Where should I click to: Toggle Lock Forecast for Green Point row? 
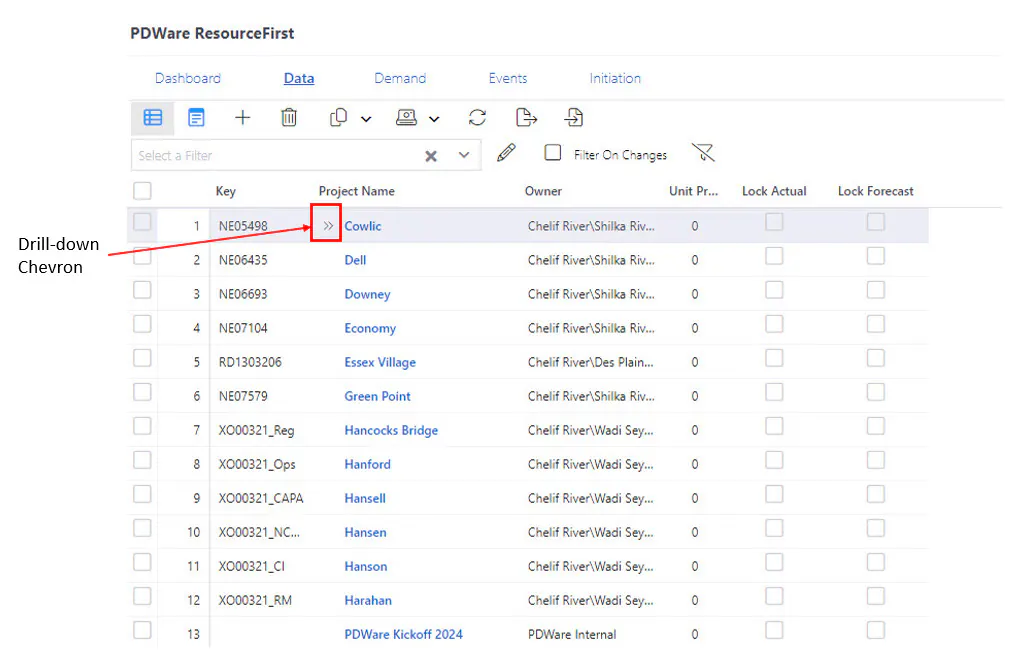point(876,392)
